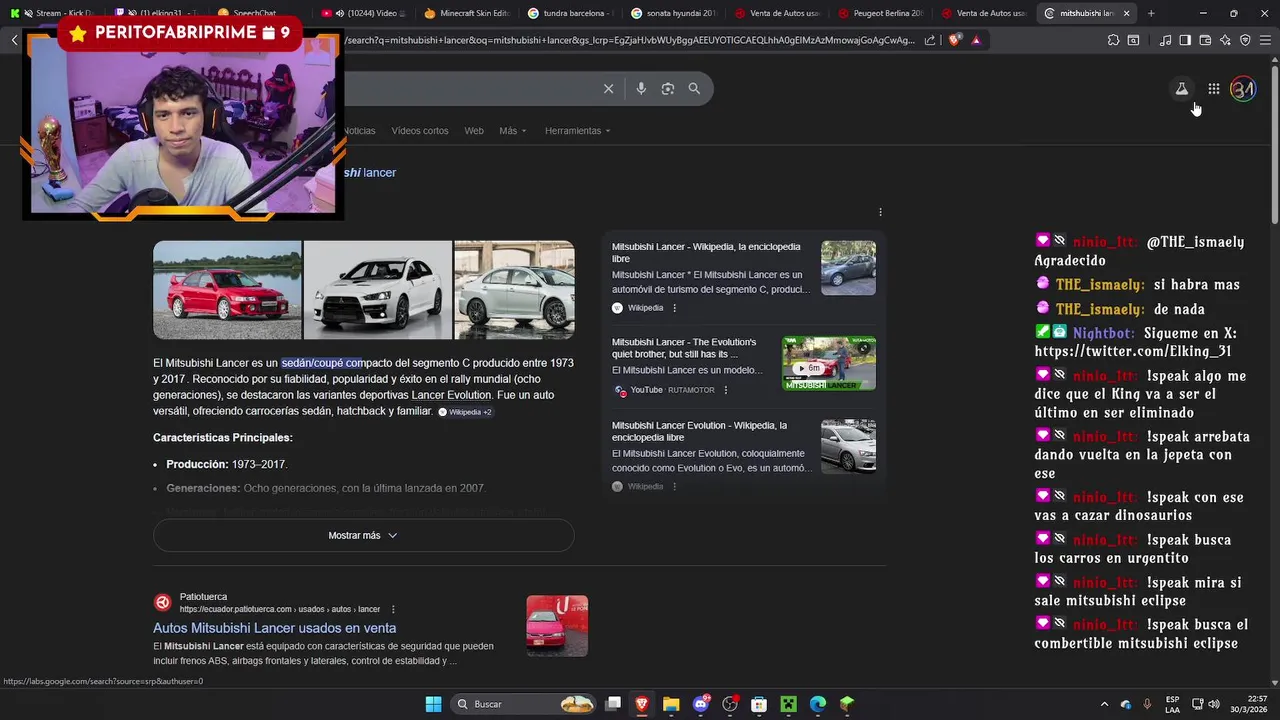The width and height of the screenshot is (1280, 720).
Task: Open volume control in system tray
Action: pos(1214,704)
